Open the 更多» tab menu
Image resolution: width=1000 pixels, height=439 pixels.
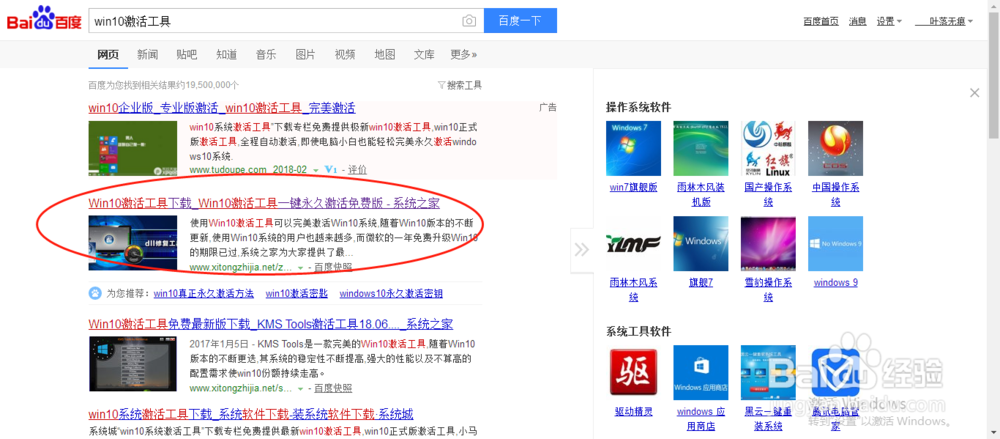[x=464, y=55]
